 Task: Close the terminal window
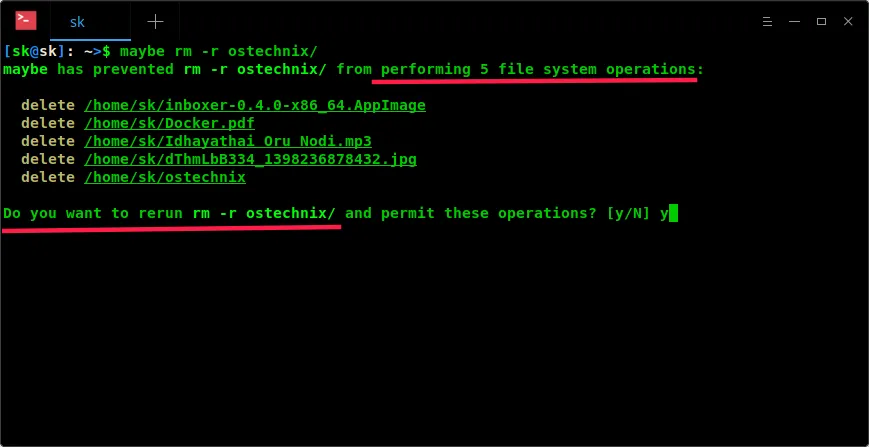[847, 20]
